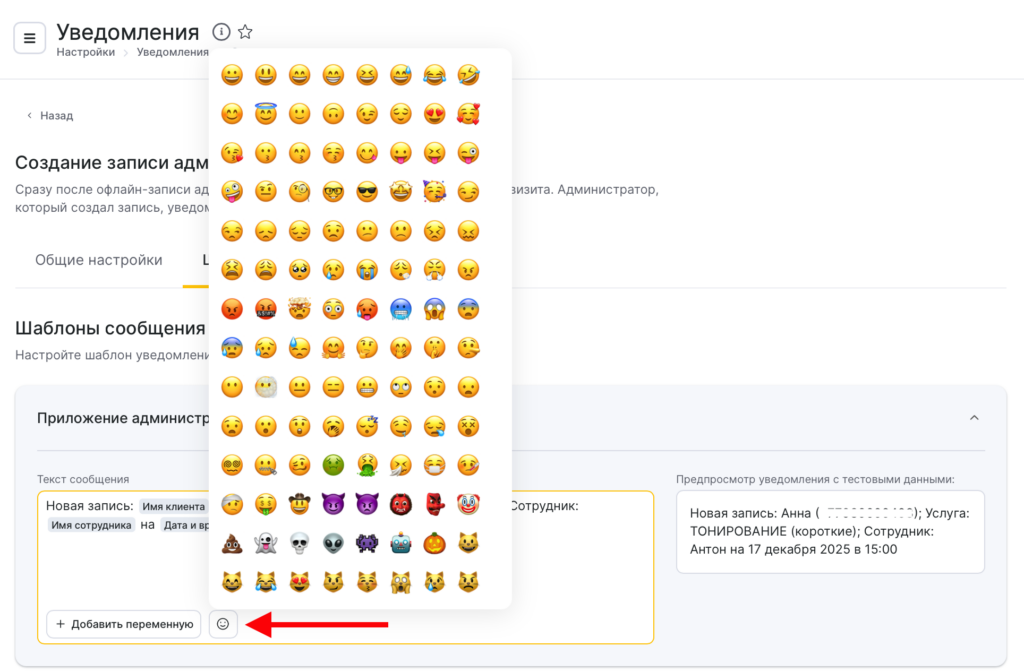Choose the smiling face with halo emoji
1024x672 pixels.
pos(266,114)
